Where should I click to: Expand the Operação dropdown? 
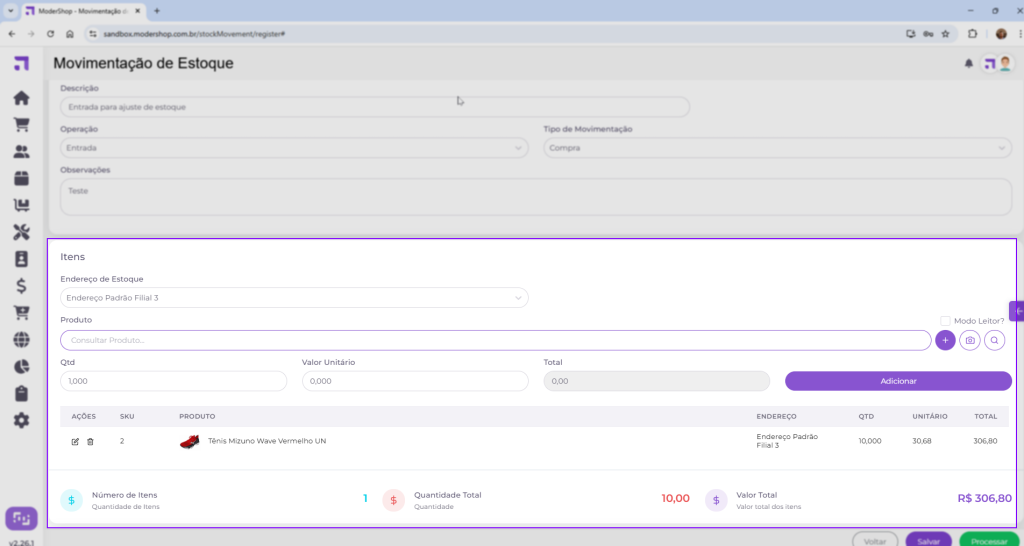(x=294, y=148)
